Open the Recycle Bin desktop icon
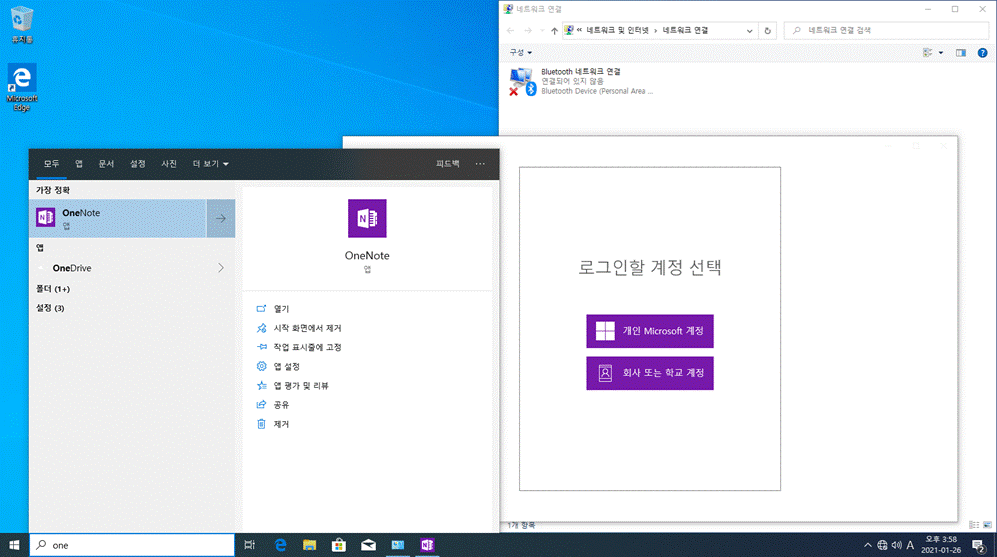The height and width of the screenshot is (557, 997). (x=22, y=24)
